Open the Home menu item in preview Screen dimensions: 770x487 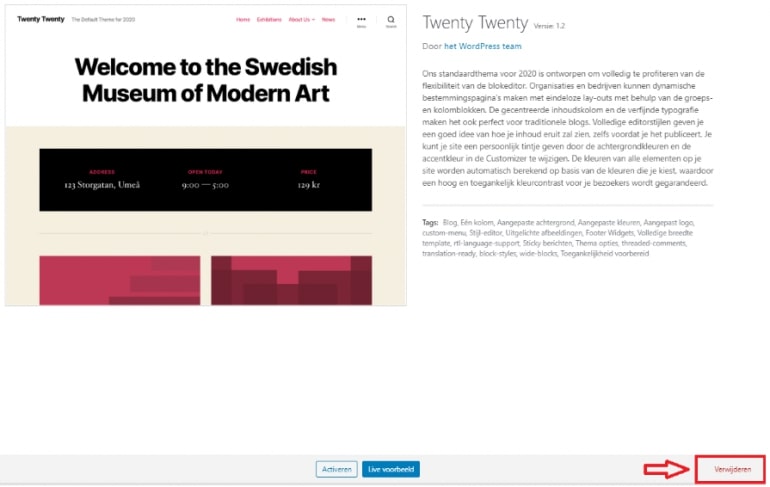pyautogui.click(x=243, y=19)
